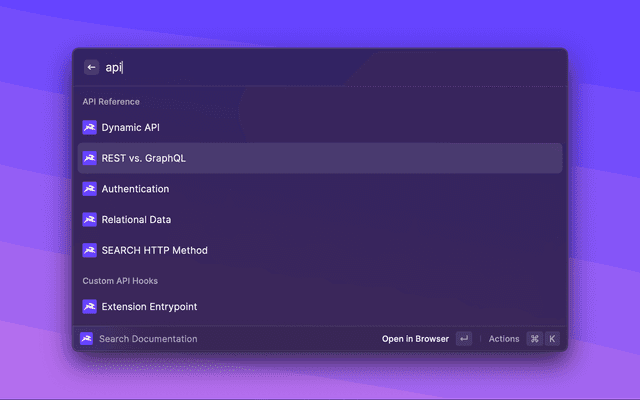Select the REST vs. GraphQL entry
This screenshot has height=400, width=640.
point(320,158)
